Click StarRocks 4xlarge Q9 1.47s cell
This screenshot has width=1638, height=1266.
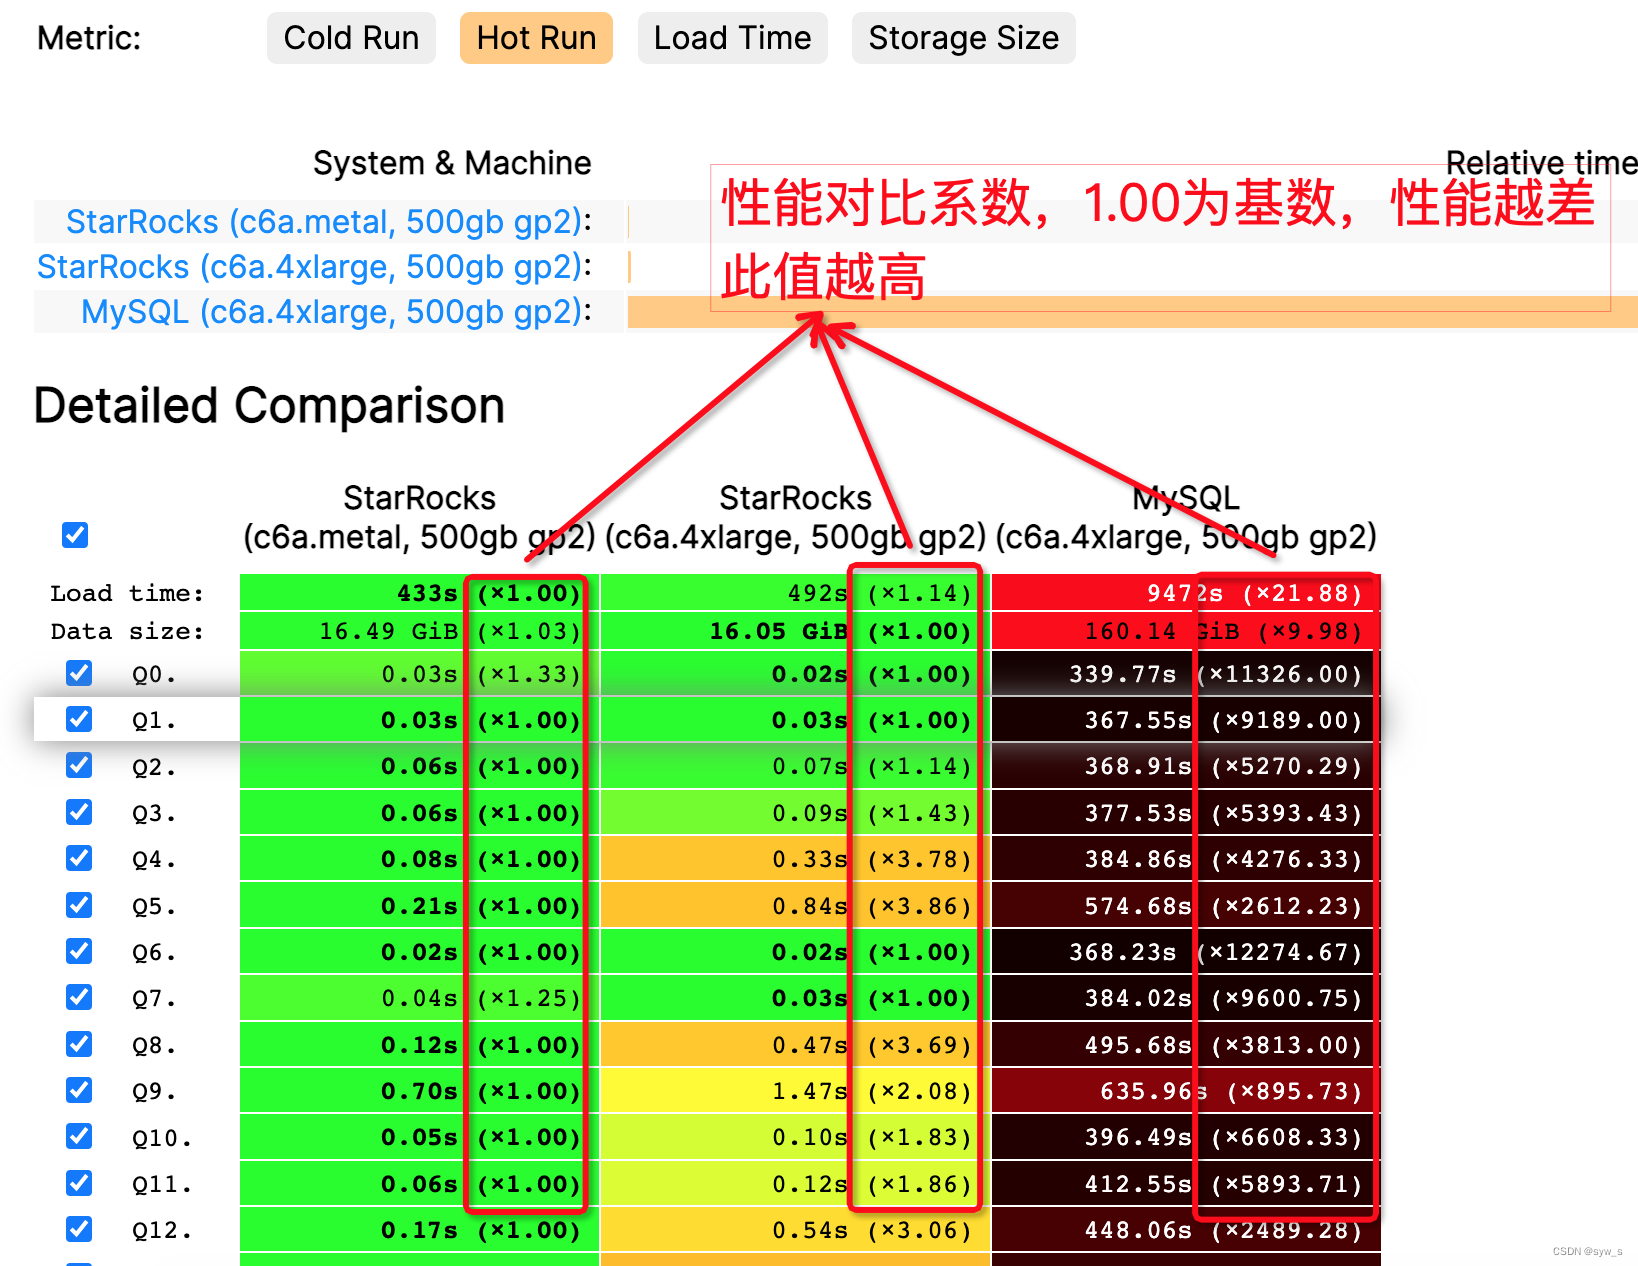point(795,1091)
